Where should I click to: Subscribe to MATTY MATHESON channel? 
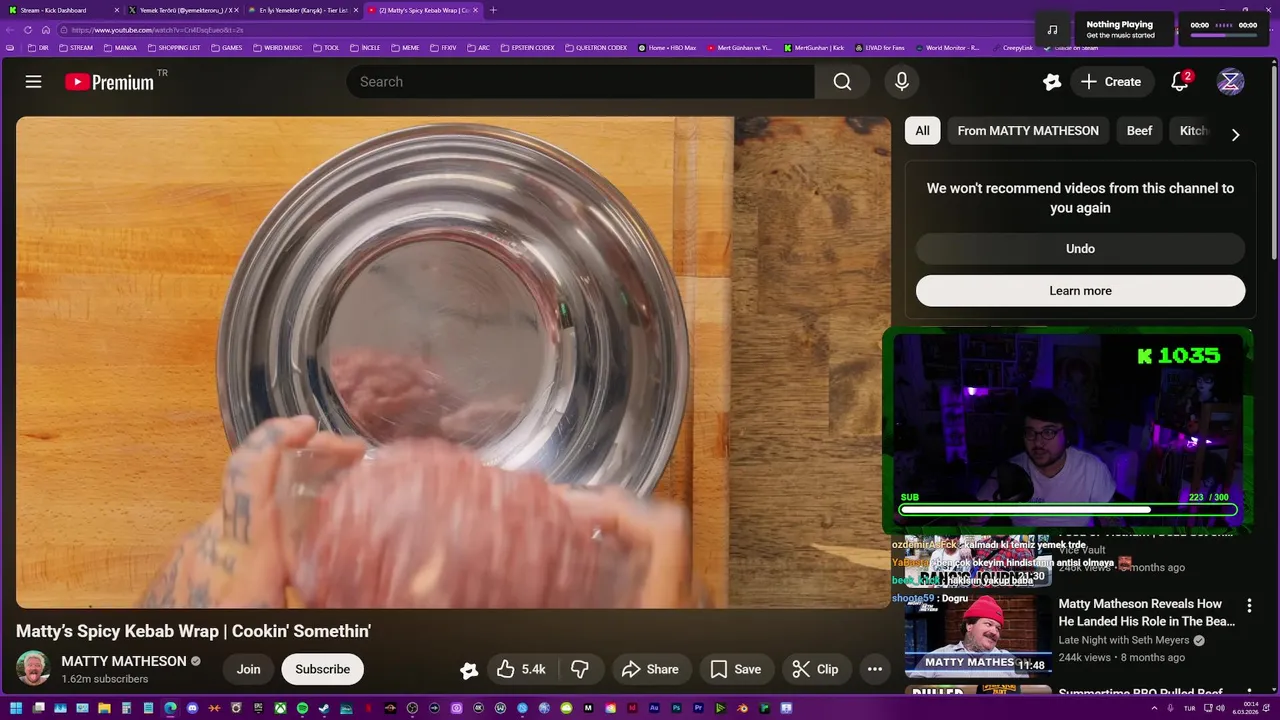322,669
